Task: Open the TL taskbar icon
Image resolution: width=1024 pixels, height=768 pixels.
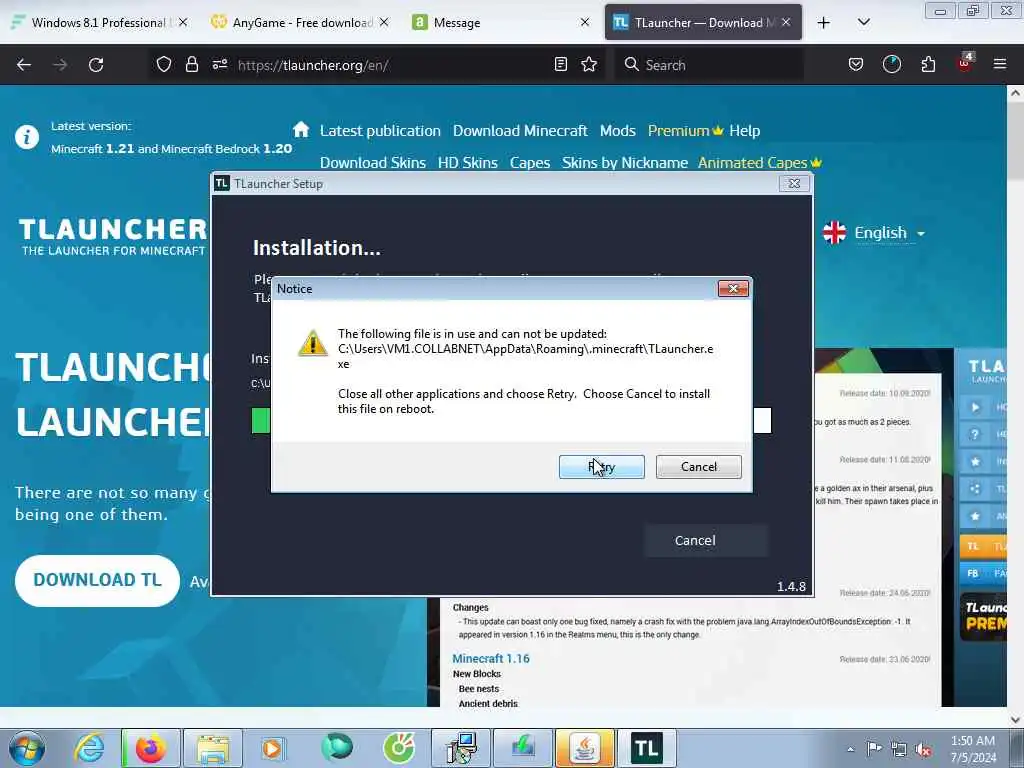Action: pyautogui.click(x=647, y=748)
